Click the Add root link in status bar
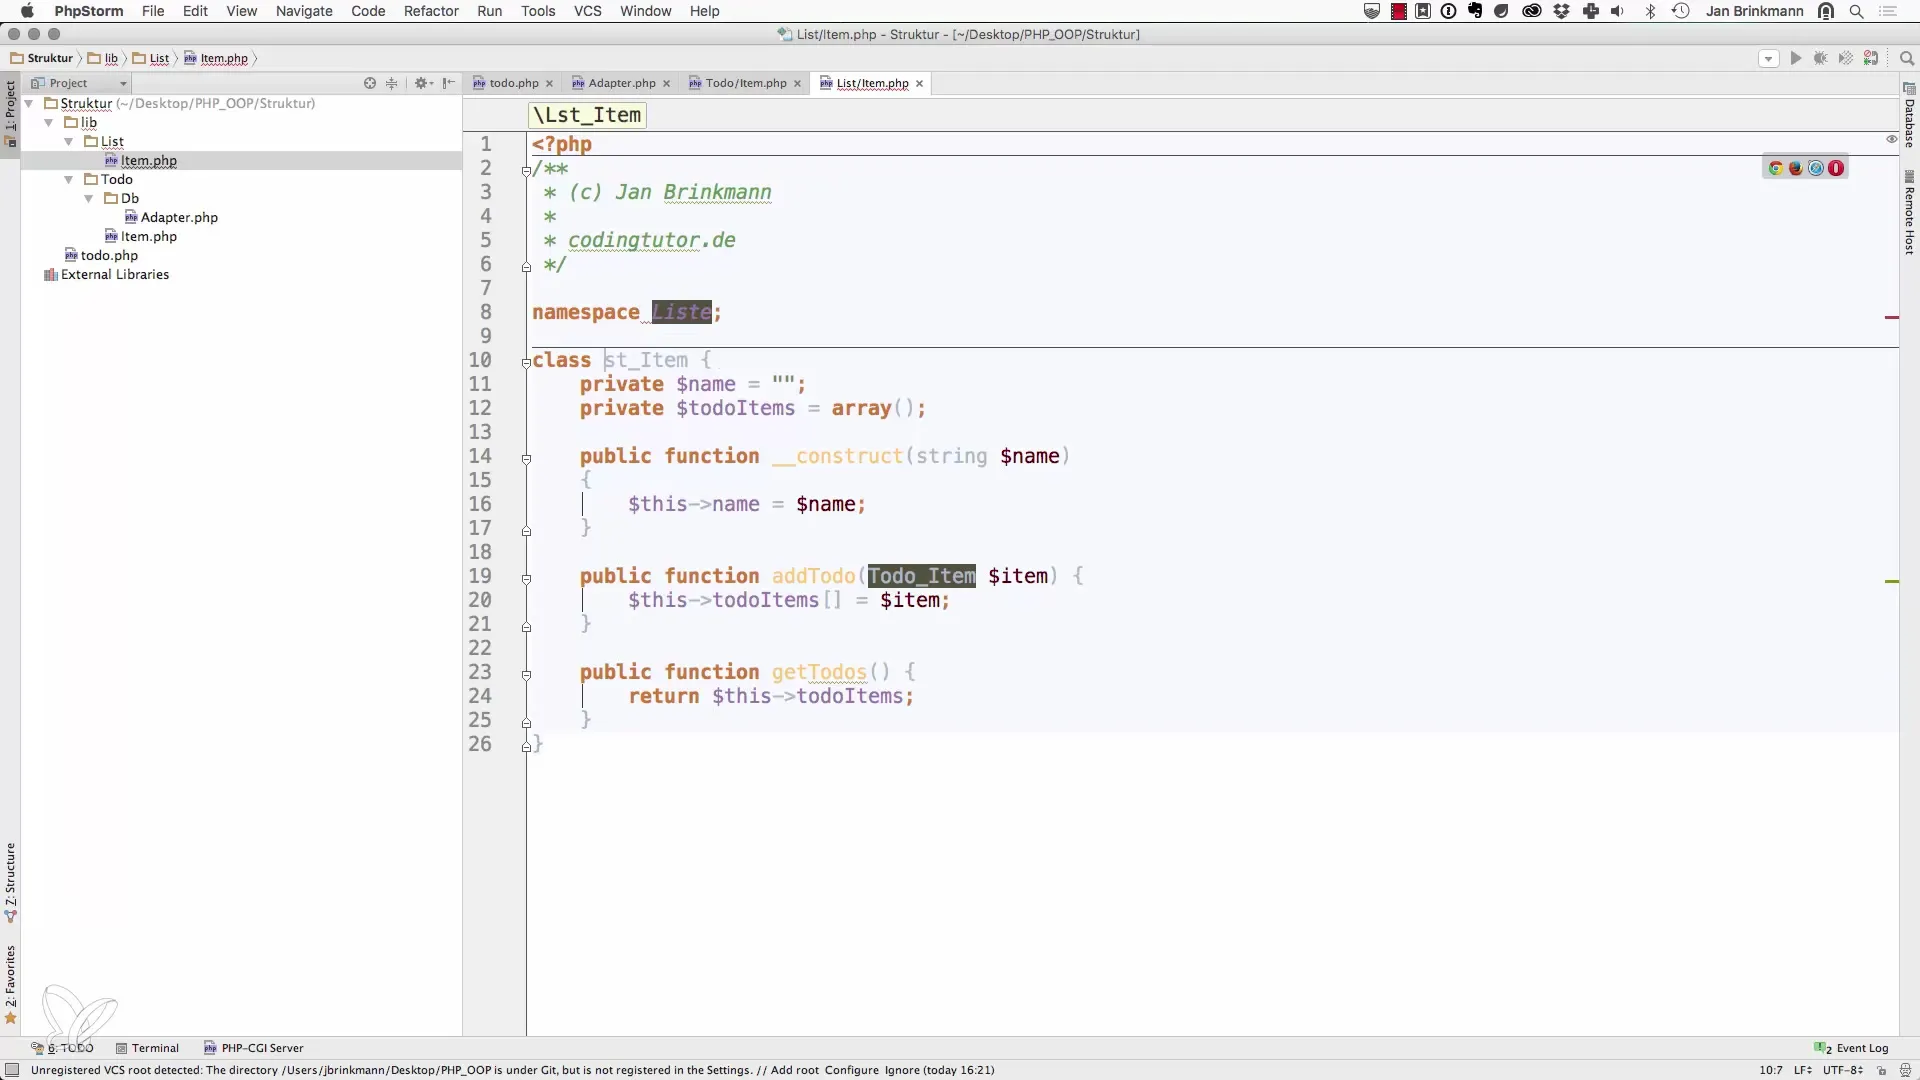The image size is (1920, 1080). pos(794,1070)
